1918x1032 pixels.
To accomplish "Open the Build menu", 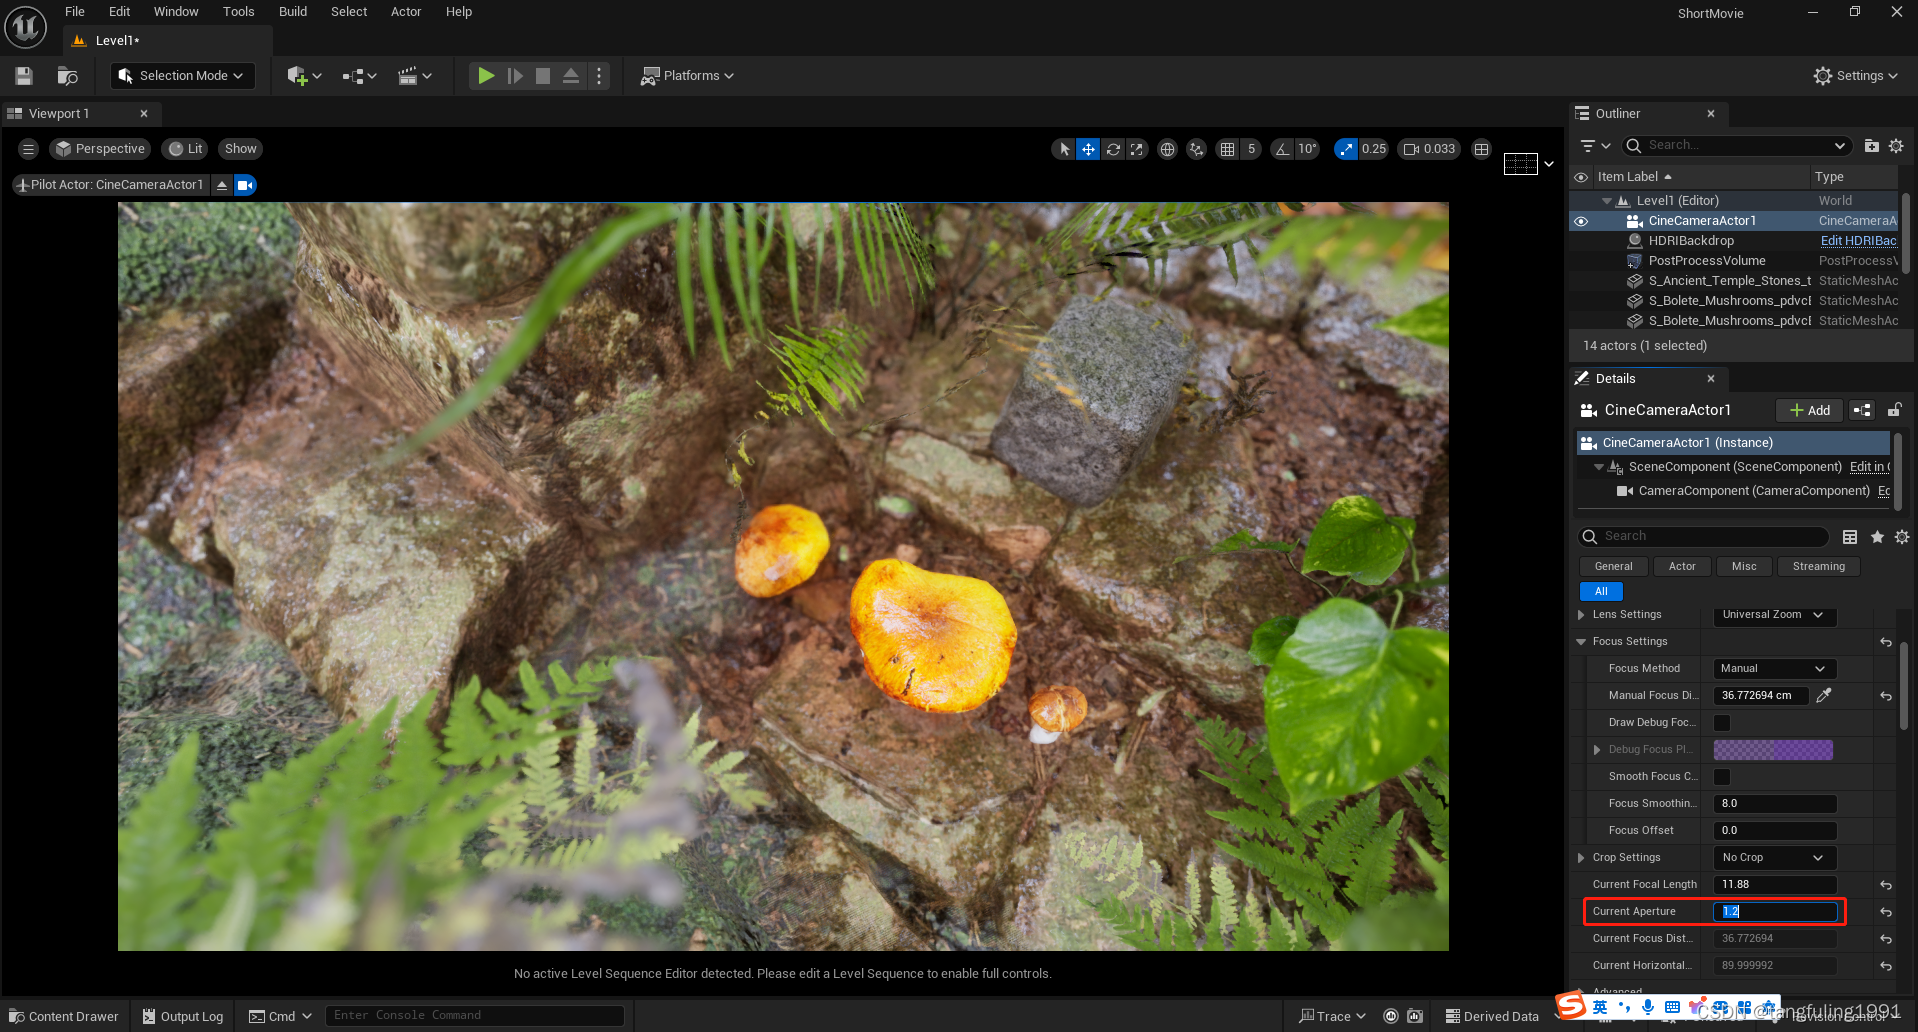I will tap(293, 12).
